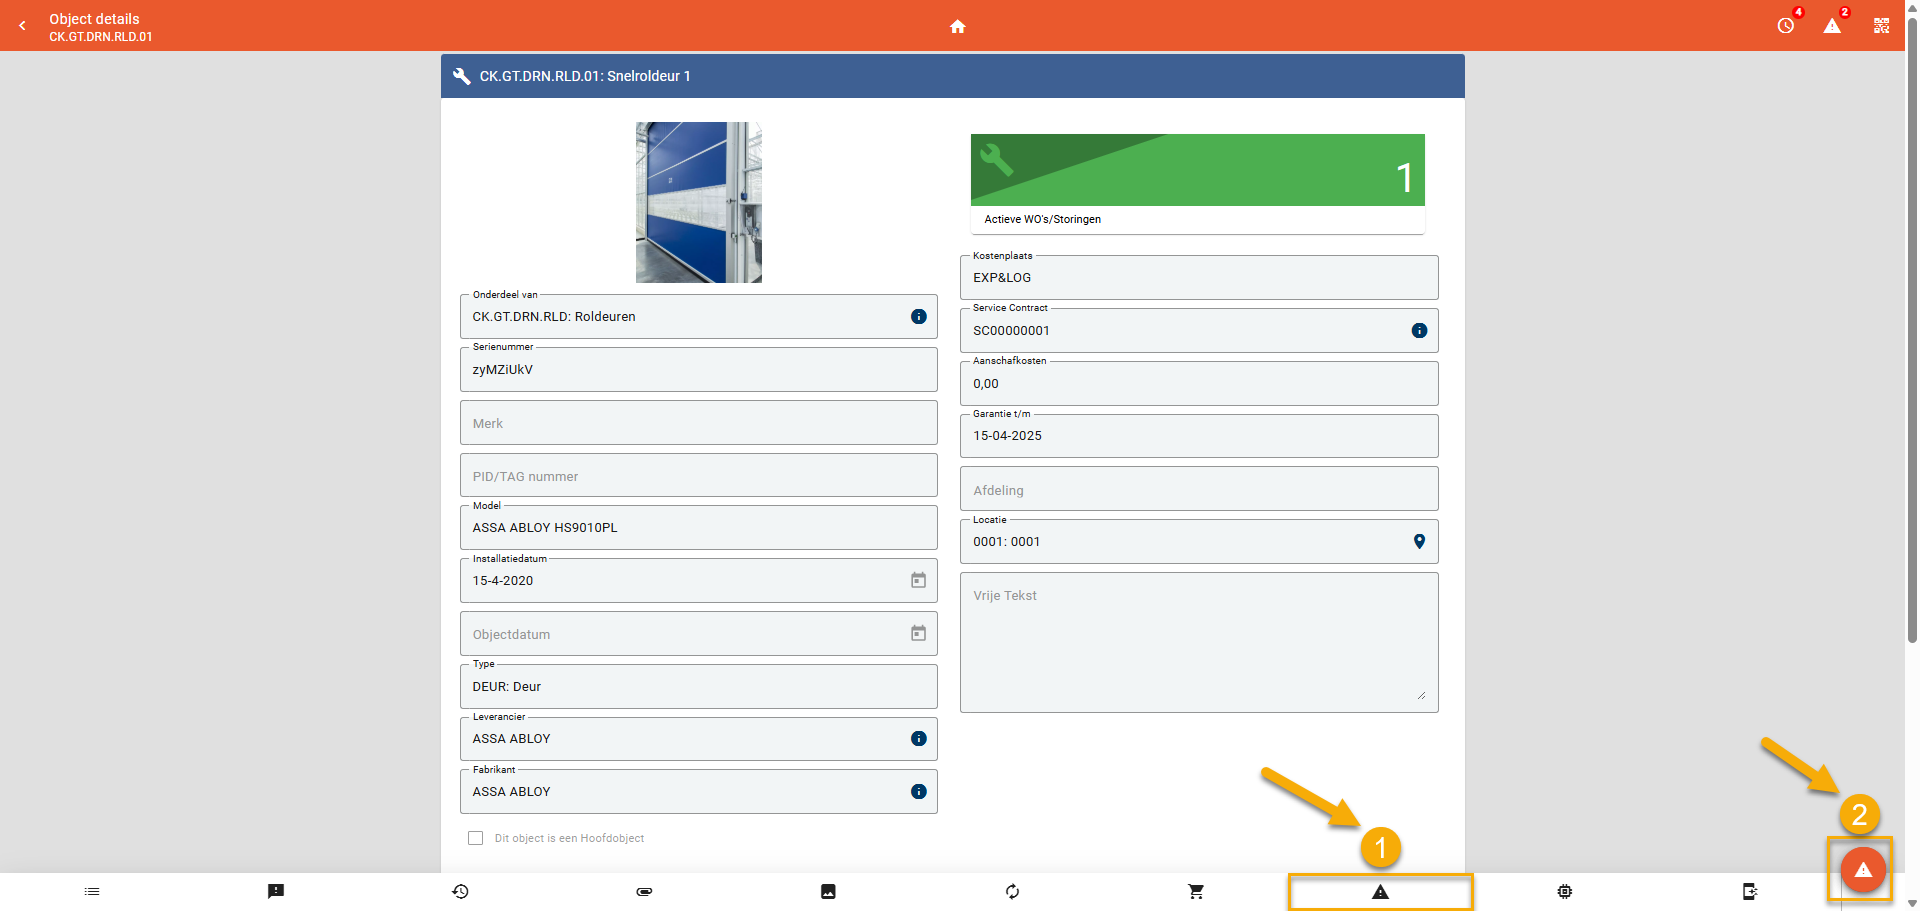This screenshot has height=911, width=1920.
Task: Show info for Onderdeel van Roldeuren
Action: click(x=918, y=317)
